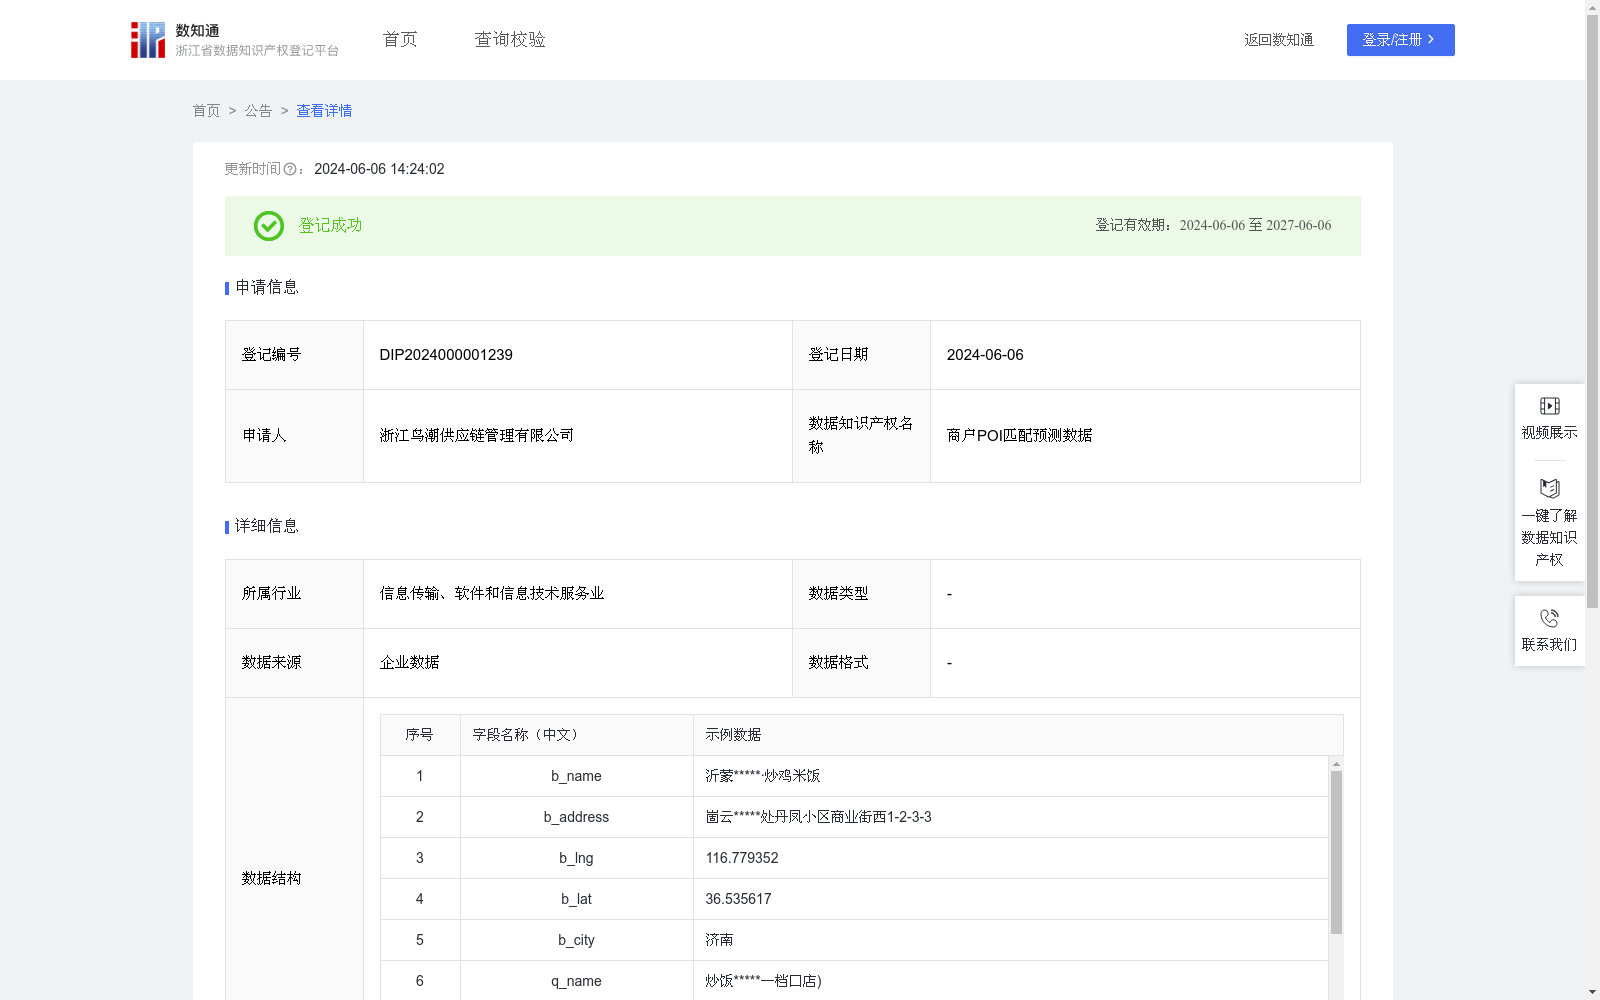Click the q_name field cell

(x=576, y=981)
